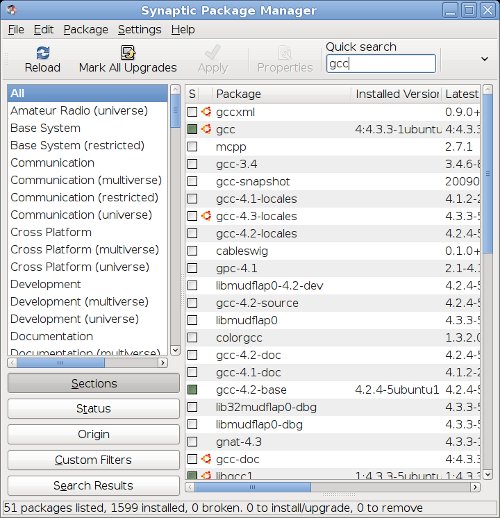
Task: Click the Search Results button
Action: pos(93,486)
